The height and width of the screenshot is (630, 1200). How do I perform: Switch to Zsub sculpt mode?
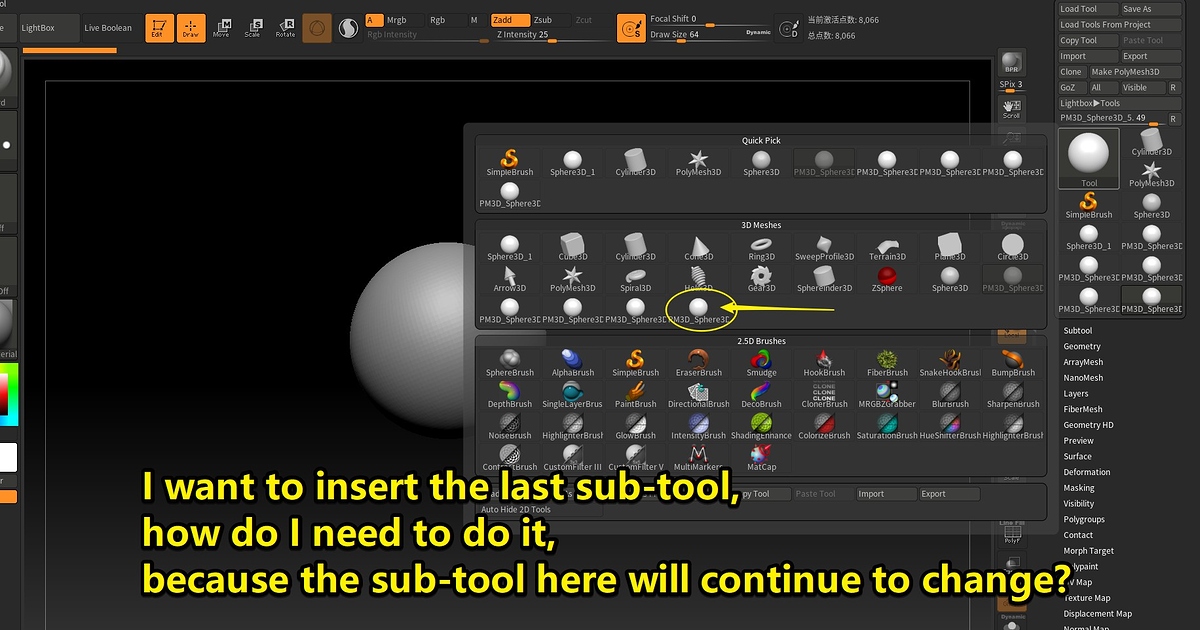tap(548, 20)
